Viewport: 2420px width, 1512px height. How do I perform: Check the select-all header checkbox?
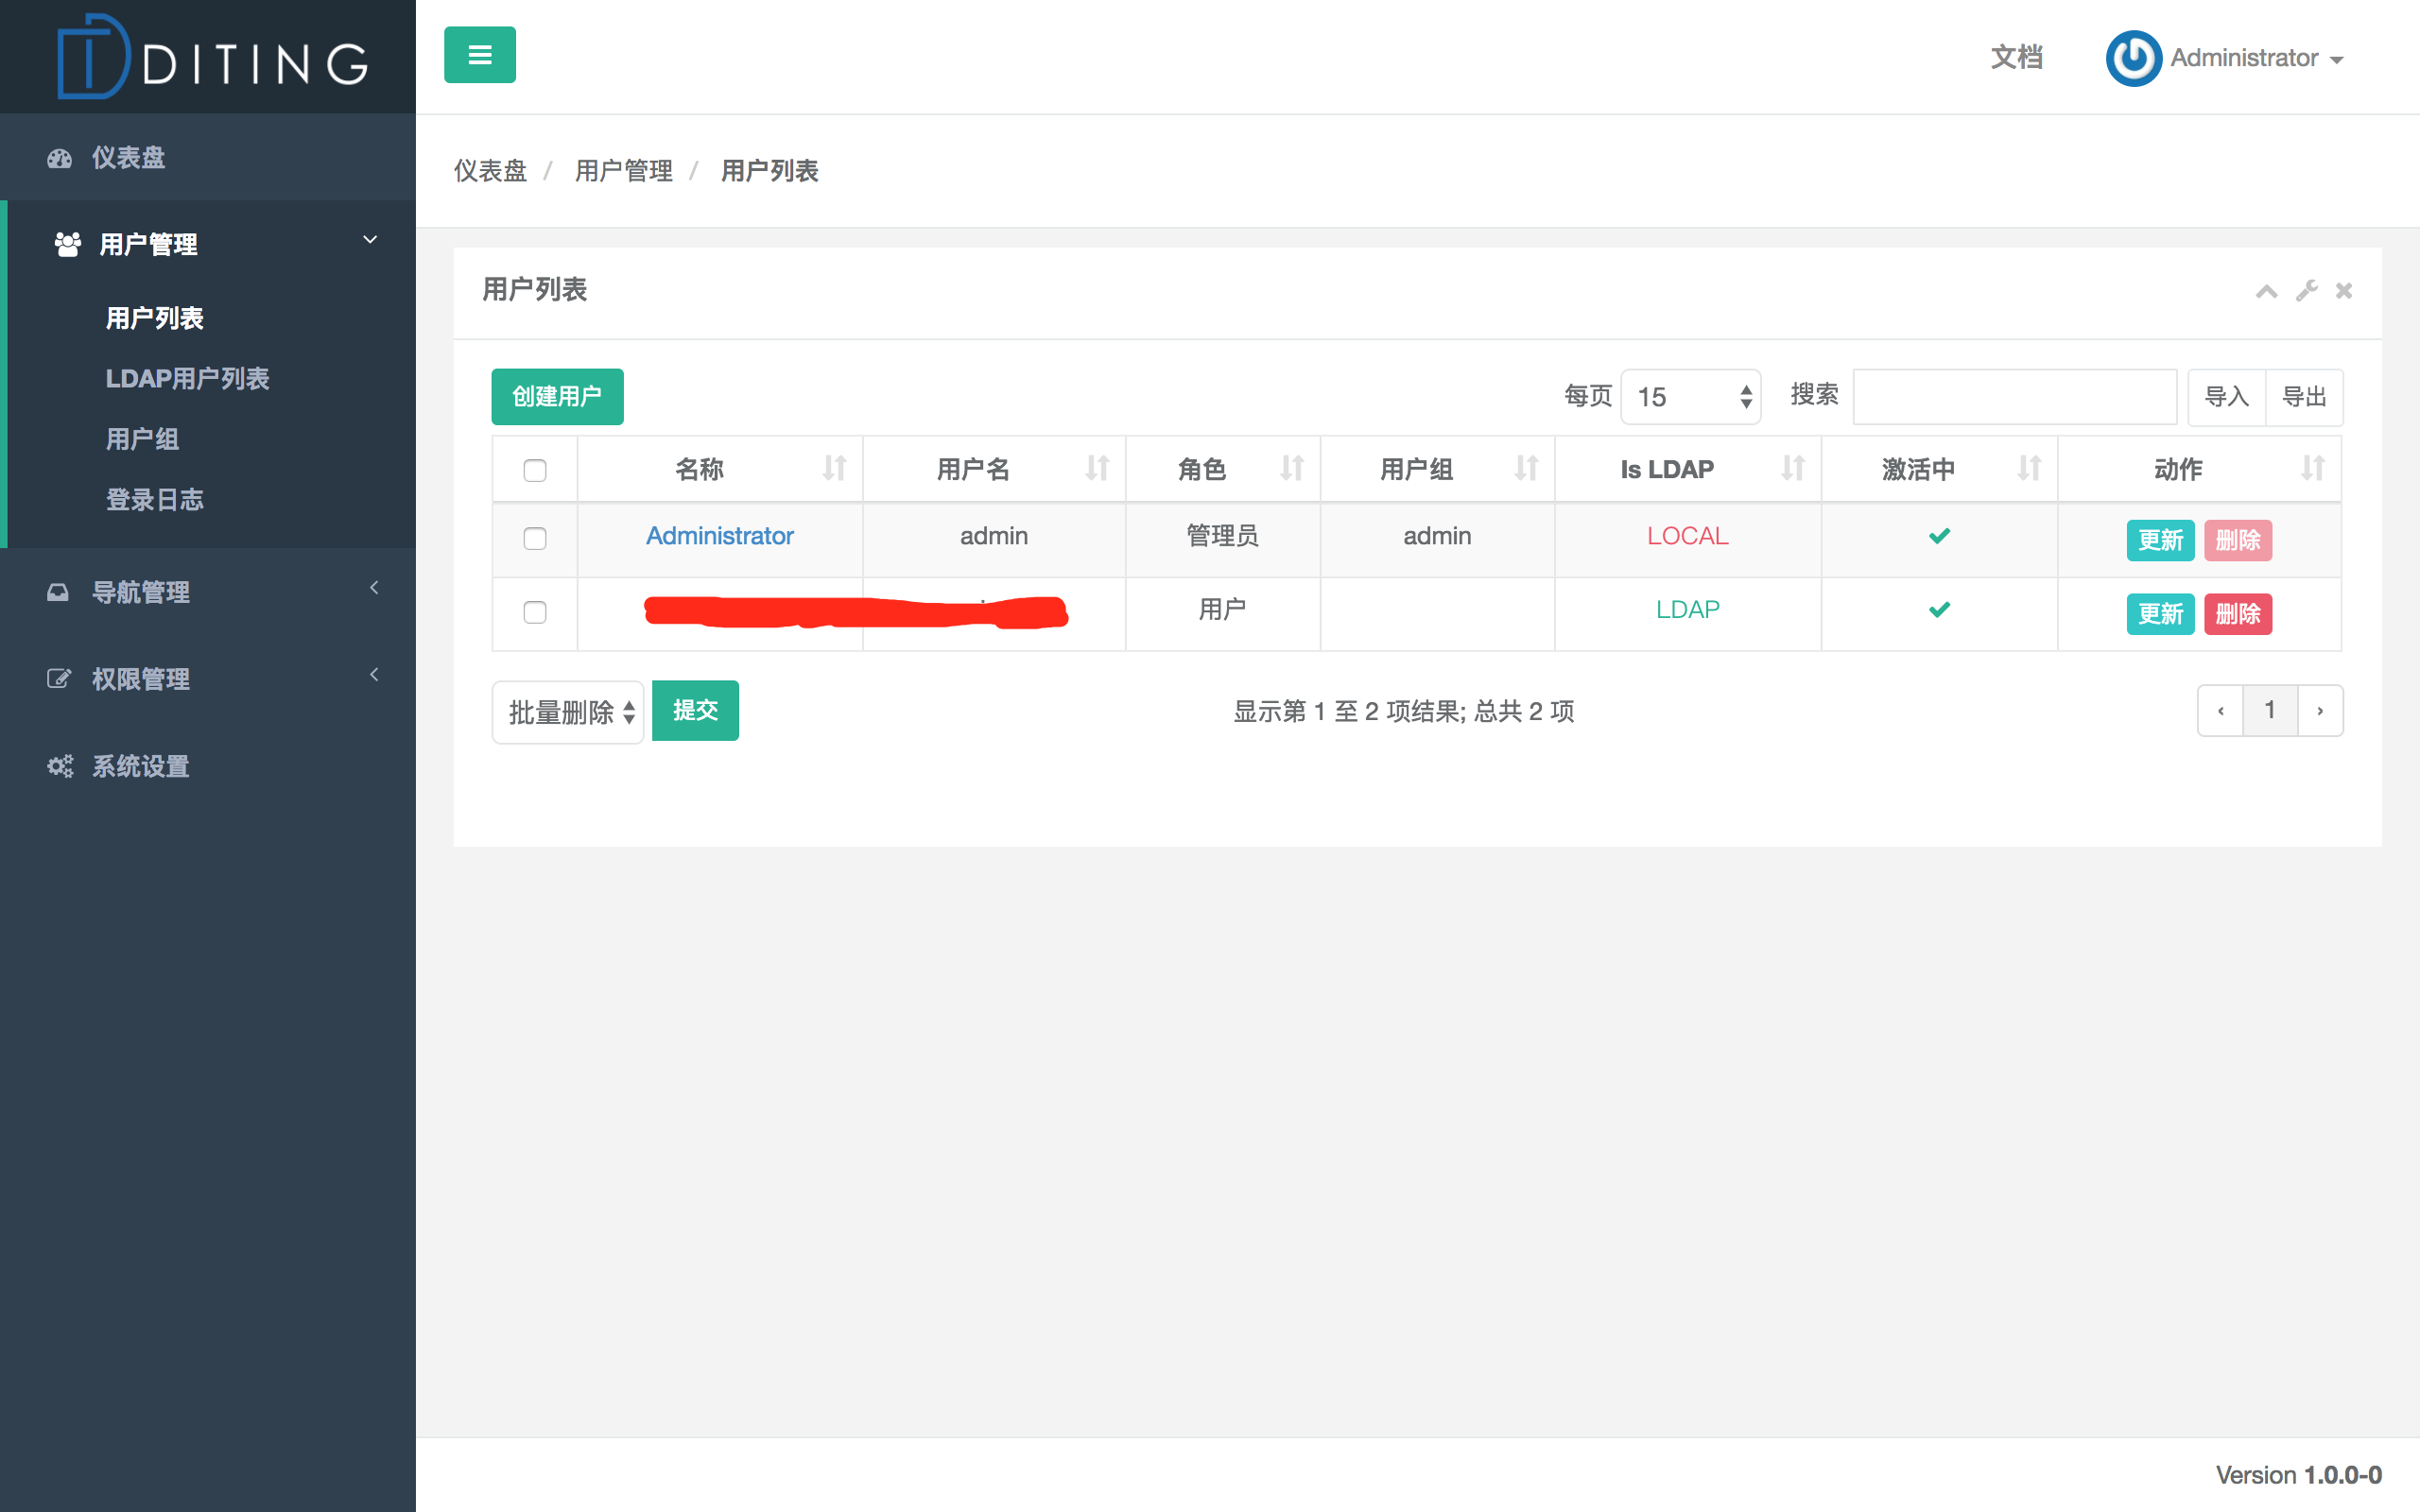coord(535,470)
